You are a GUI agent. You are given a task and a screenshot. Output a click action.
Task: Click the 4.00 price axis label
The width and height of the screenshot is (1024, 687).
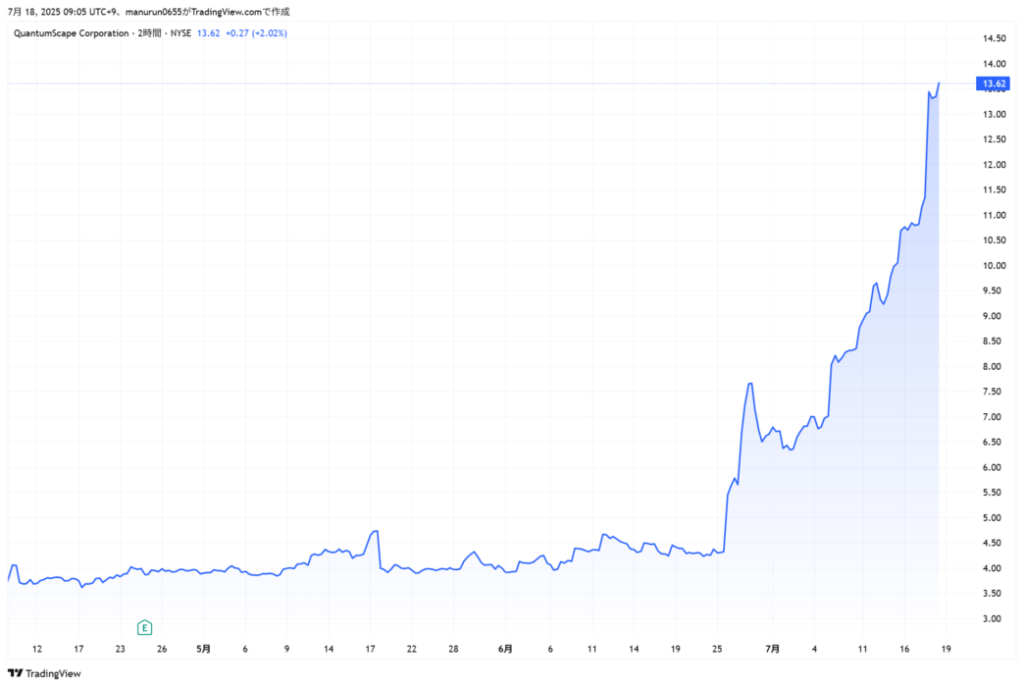(x=992, y=568)
